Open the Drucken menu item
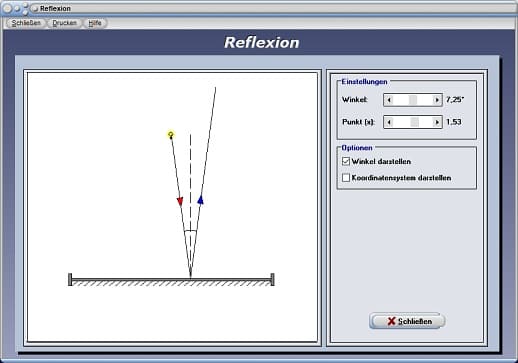 pyautogui.click(x=65, y=23)
